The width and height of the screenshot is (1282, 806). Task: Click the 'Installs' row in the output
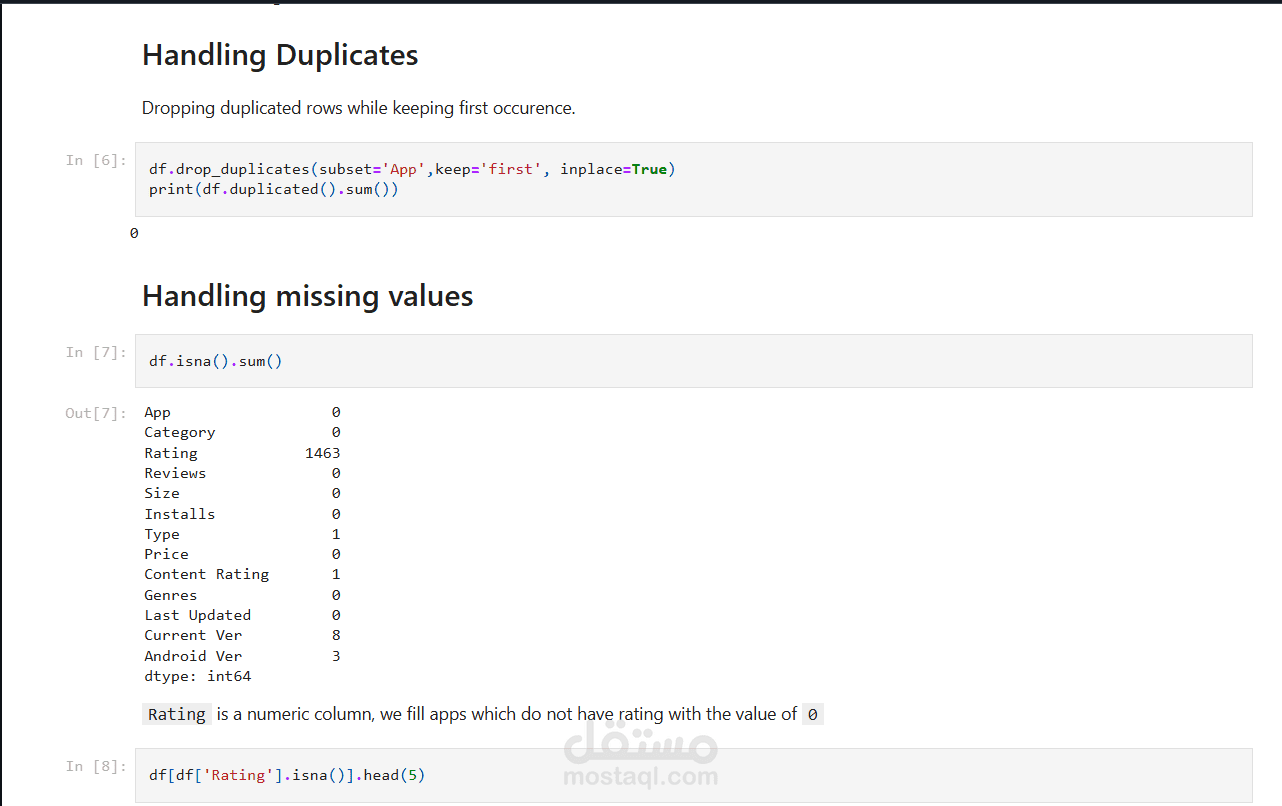[242, 514]
